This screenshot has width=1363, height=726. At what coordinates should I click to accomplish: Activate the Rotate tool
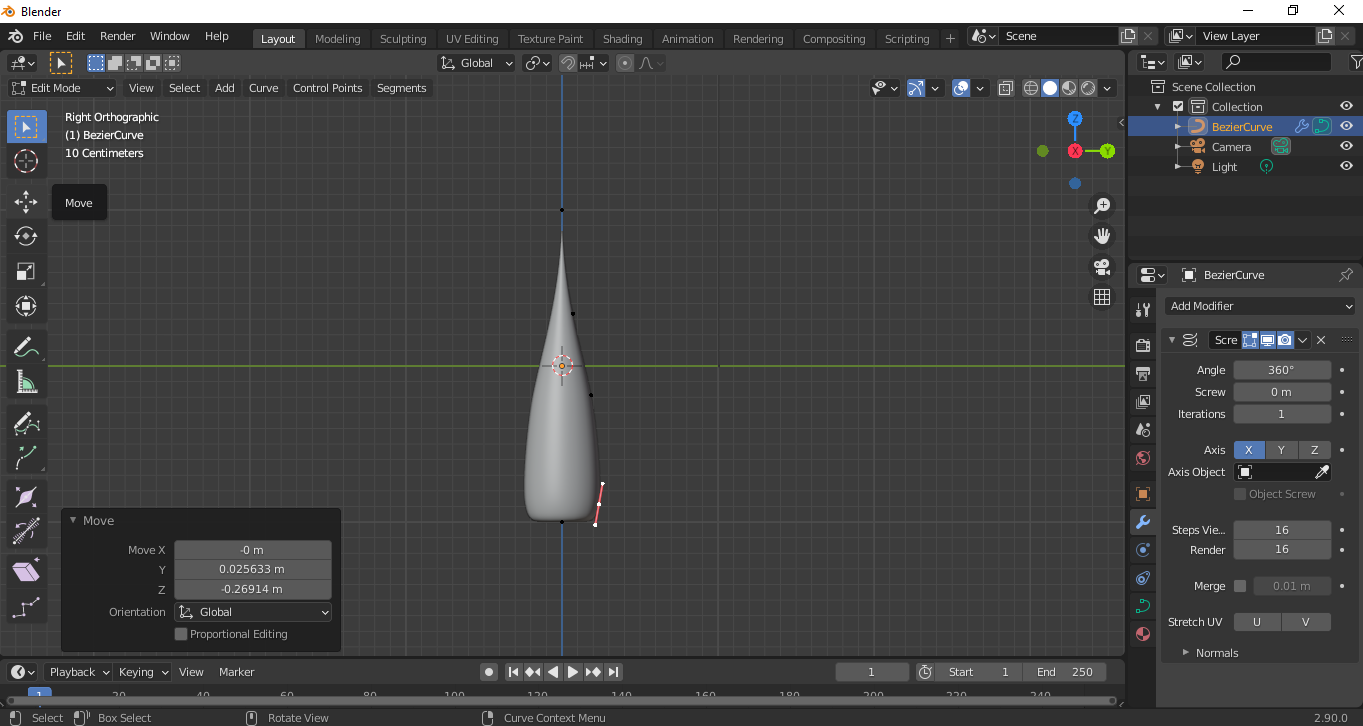[25, 236]
